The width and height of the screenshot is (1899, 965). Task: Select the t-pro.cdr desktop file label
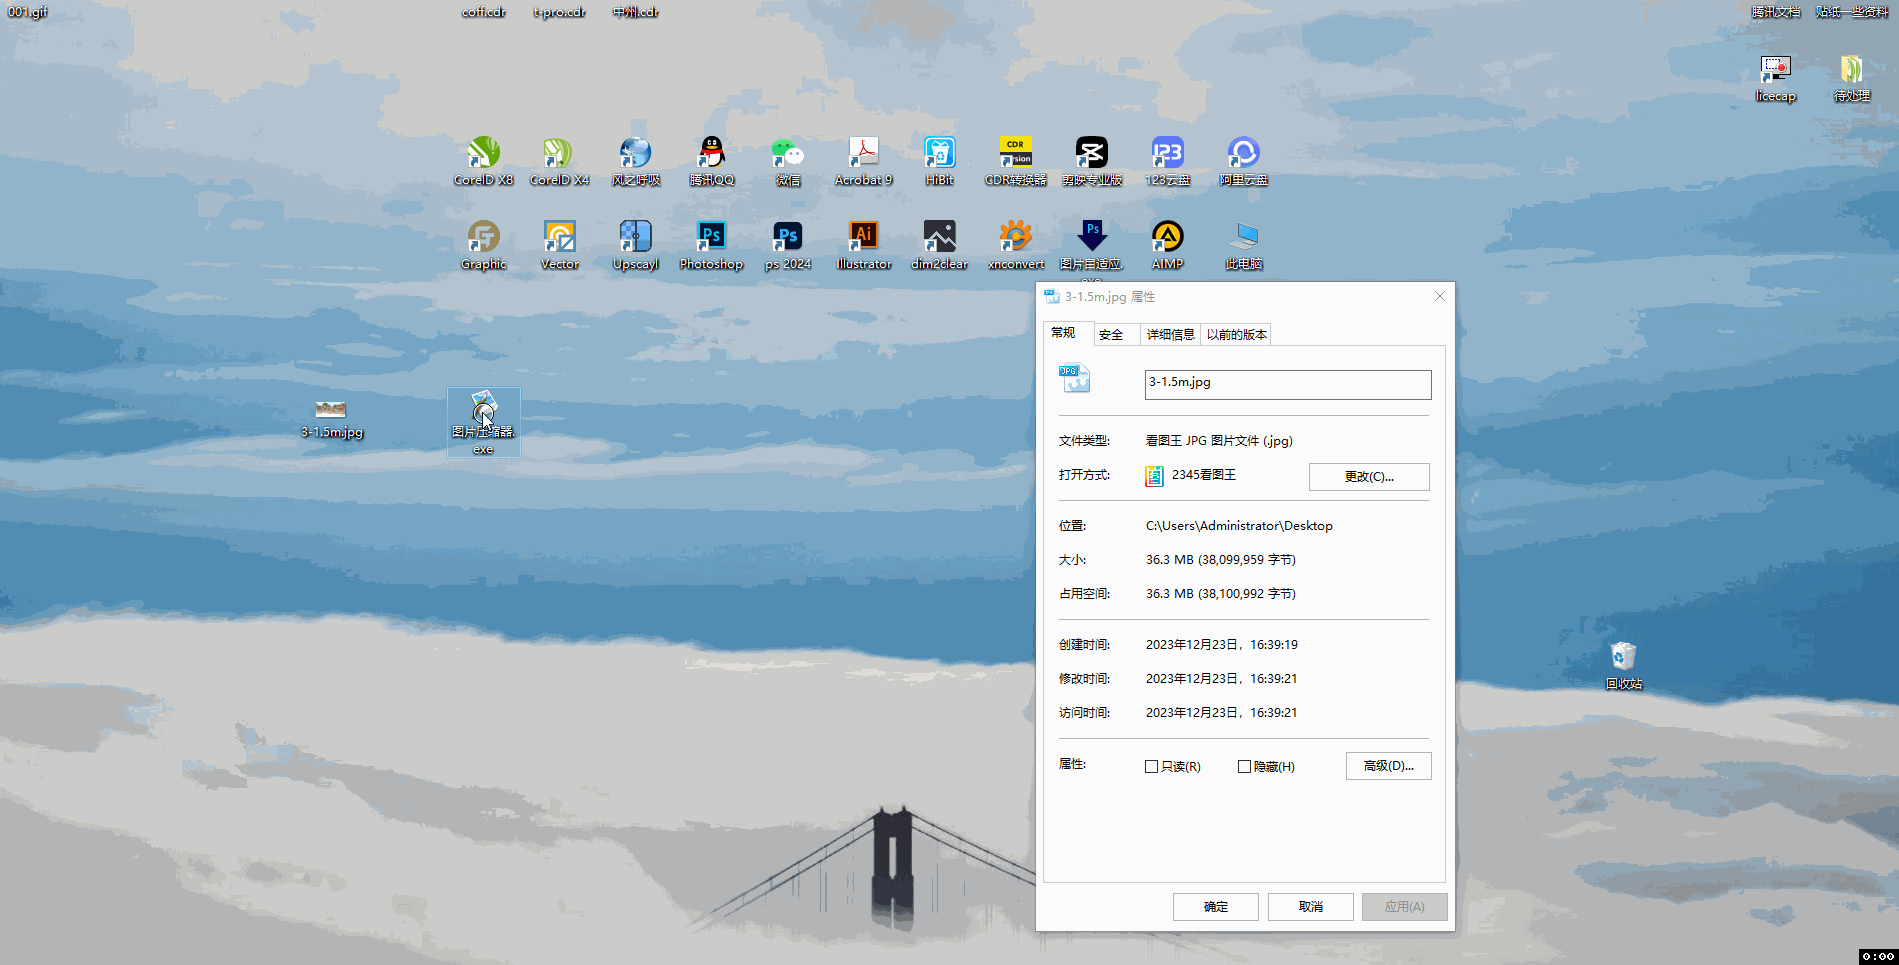559,12
